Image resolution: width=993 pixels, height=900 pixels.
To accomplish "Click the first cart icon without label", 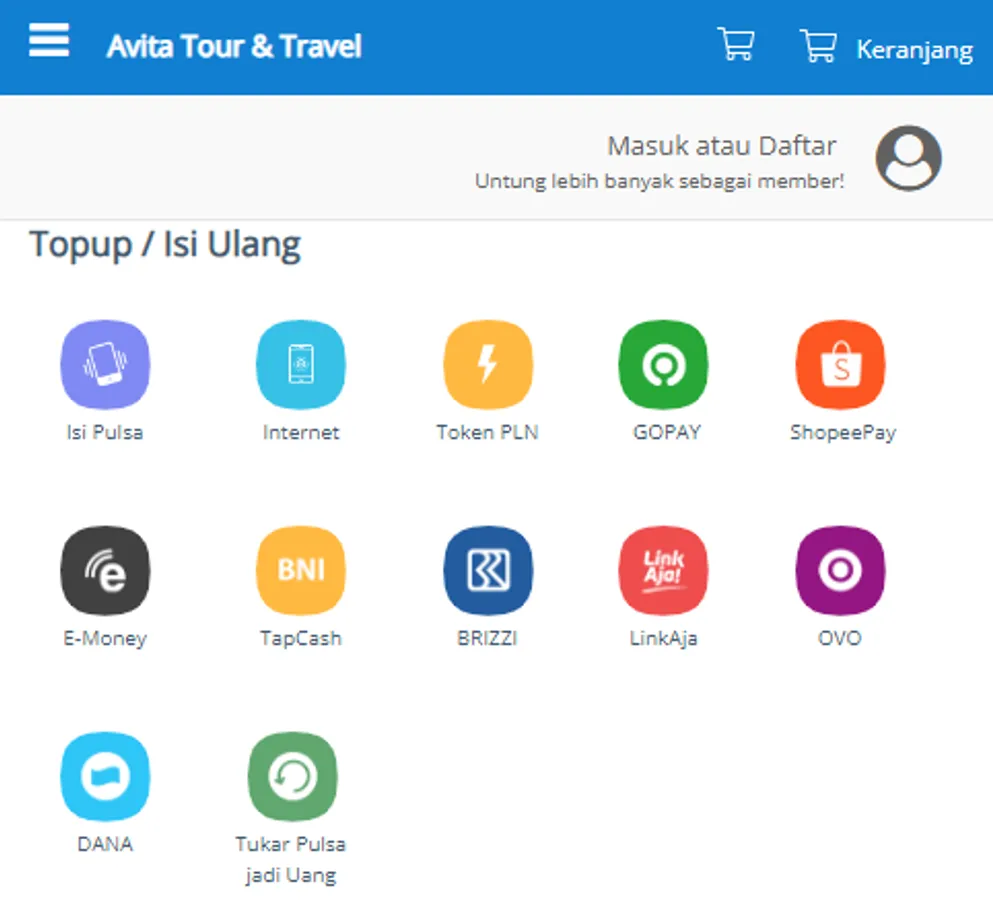I will coord(736,44).
